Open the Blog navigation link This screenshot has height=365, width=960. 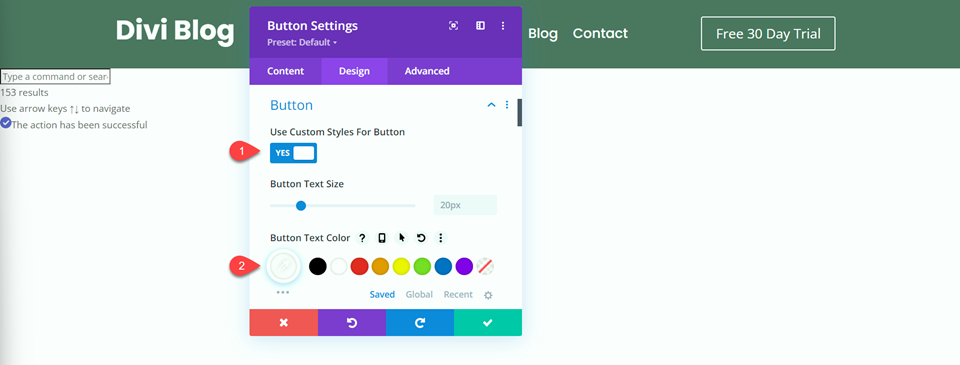tap(543, 34)
